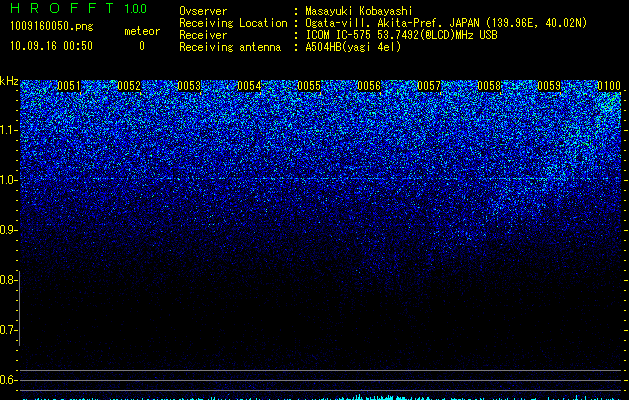Click observer name Masayuki Kobayashi

(x=359, y=11)
